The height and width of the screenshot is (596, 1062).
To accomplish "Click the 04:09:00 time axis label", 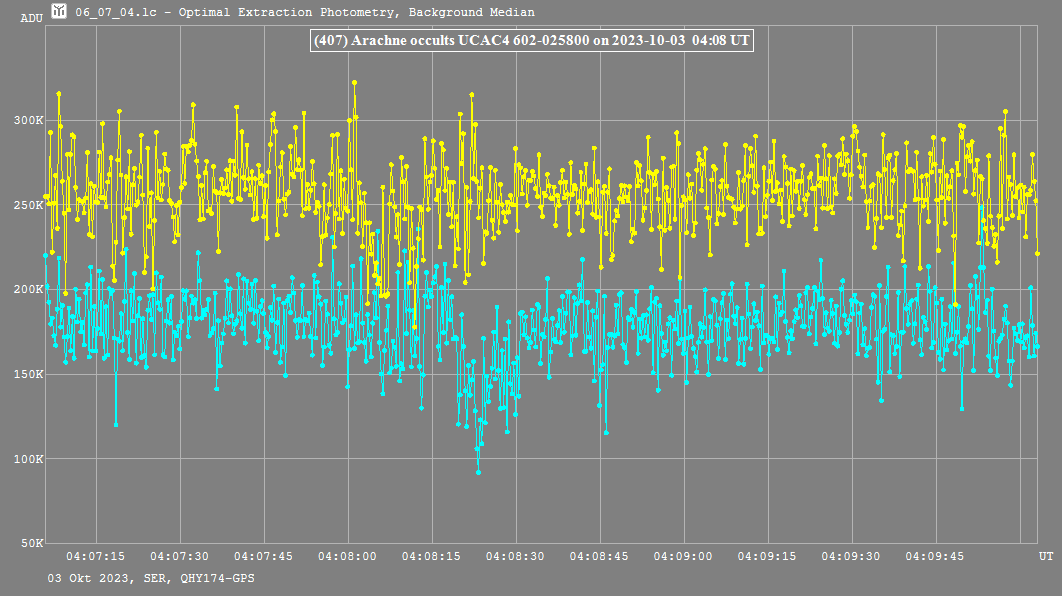I will 684,556.
